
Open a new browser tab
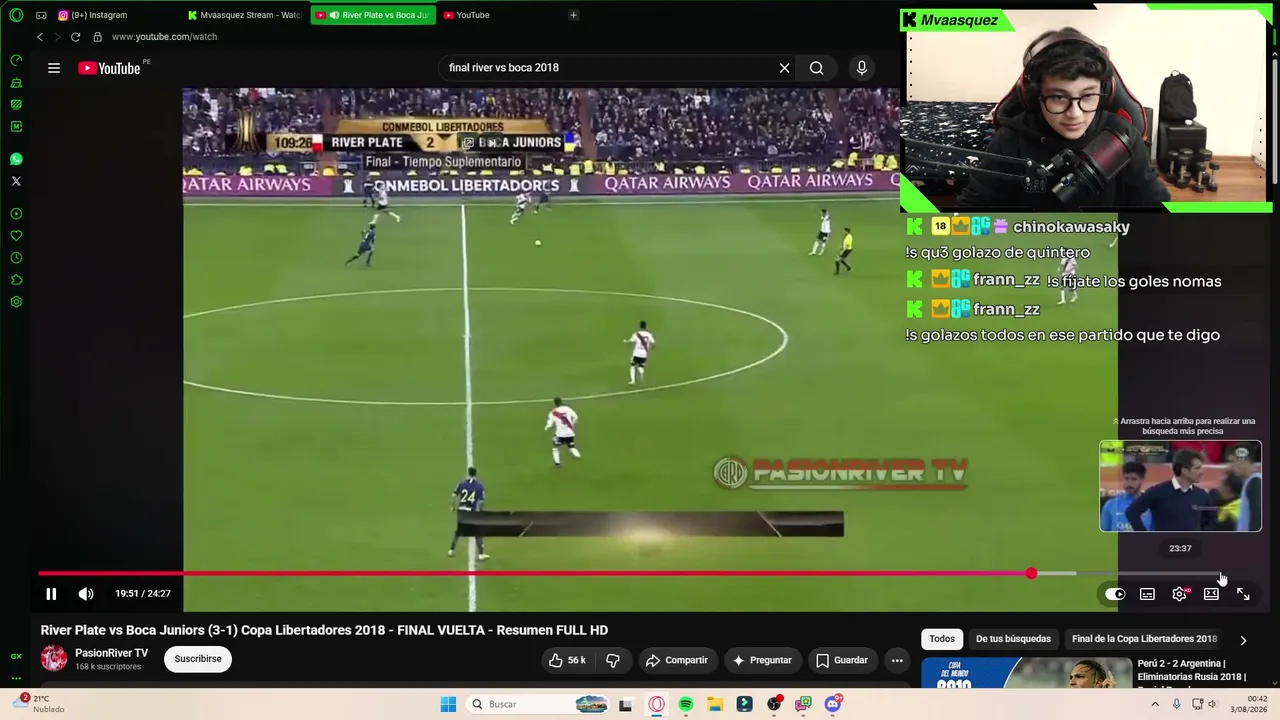pyautogui.click(x=573, y=15)
